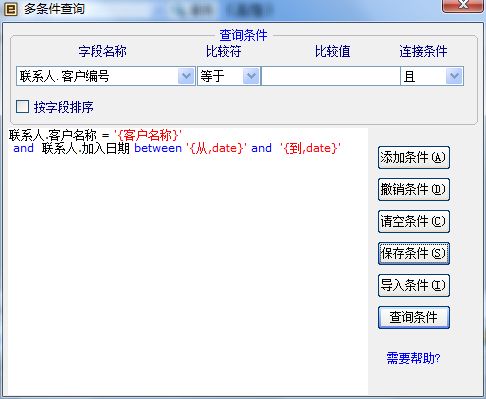This screenshot has height=399, width=486.
Task: Click the 保存条件(S) button
Action: pos(414,253)
